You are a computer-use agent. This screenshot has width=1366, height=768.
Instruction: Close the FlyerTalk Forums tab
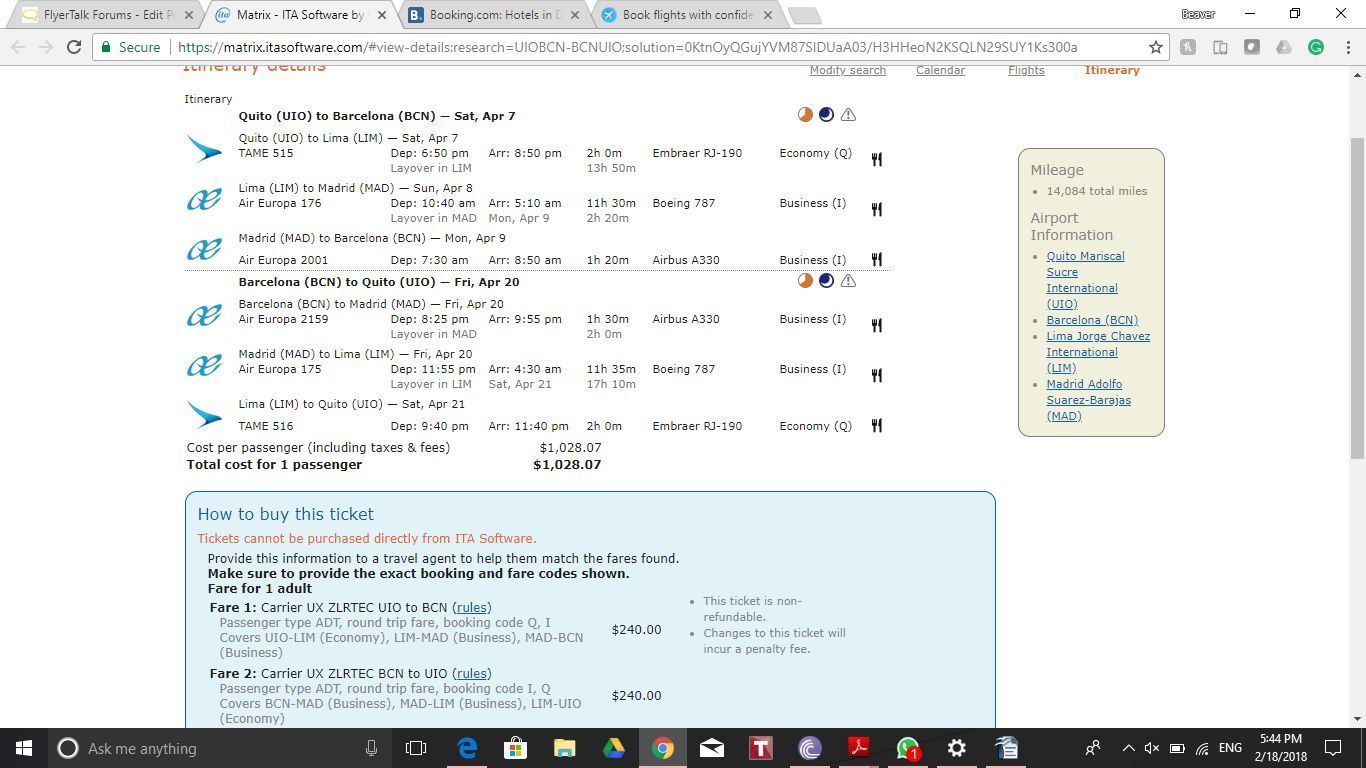189,15
